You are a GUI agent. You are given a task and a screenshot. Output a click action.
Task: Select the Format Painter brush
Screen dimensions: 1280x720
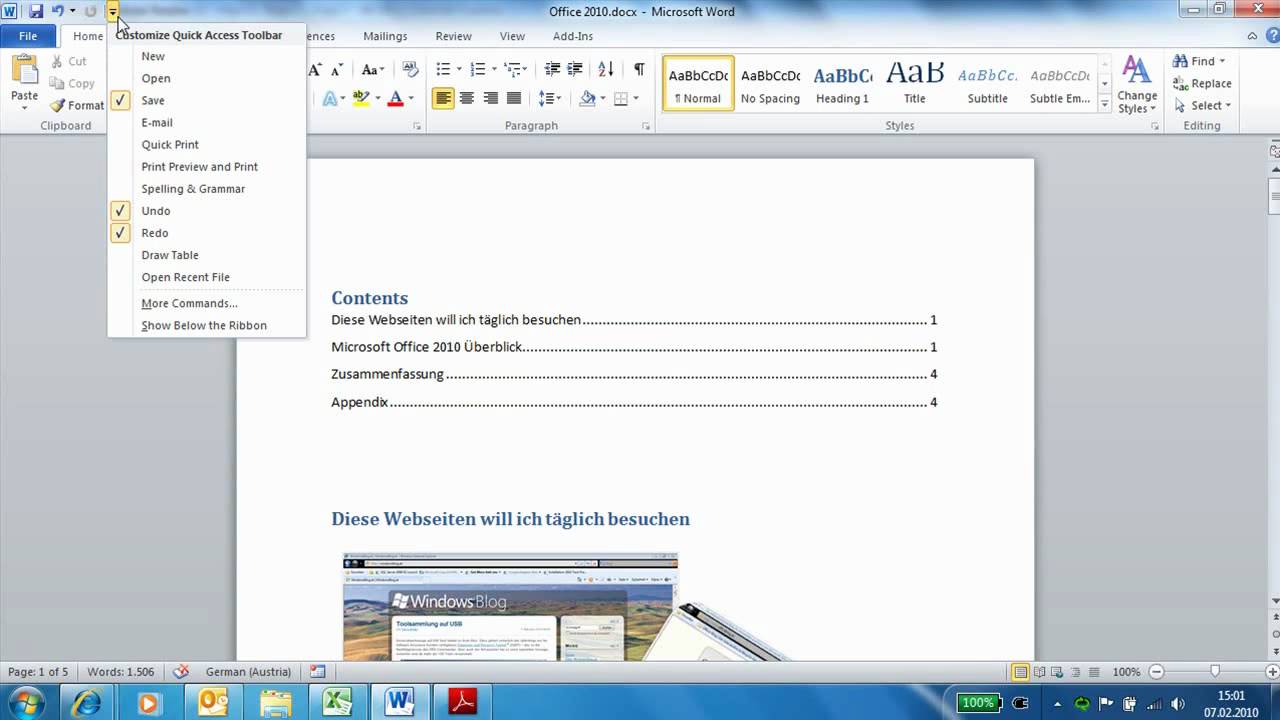coord(58,106)
